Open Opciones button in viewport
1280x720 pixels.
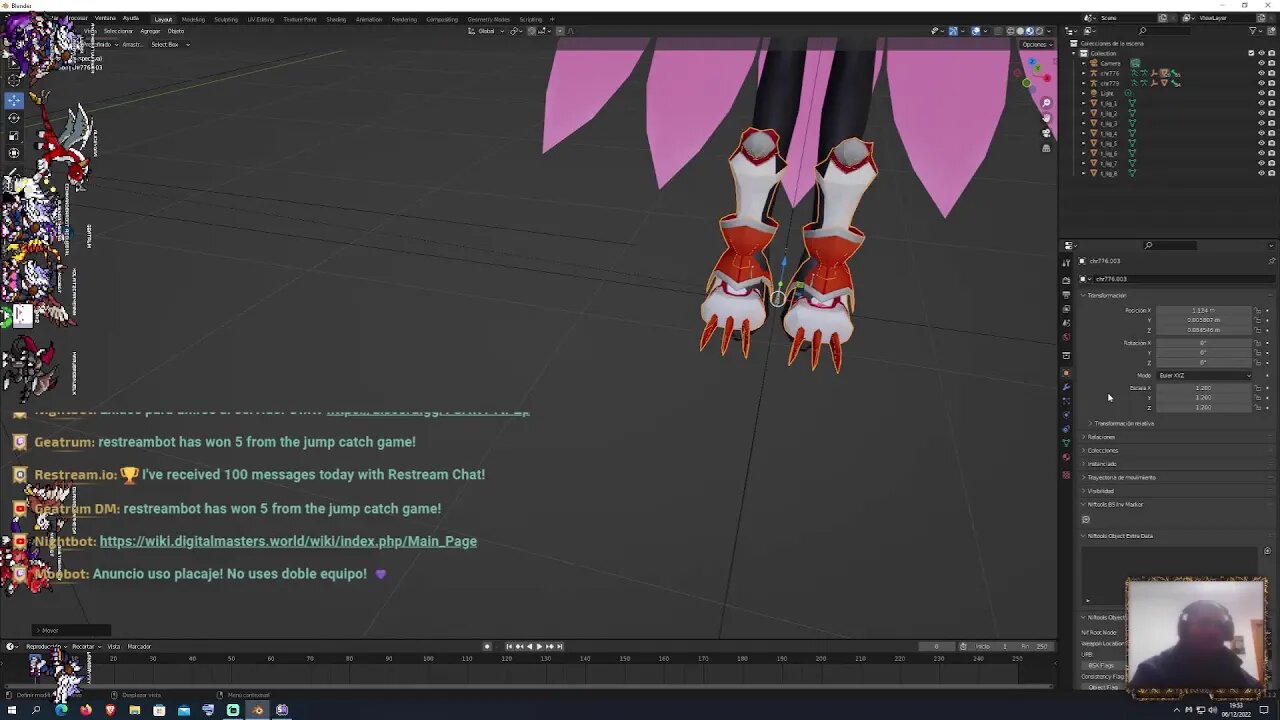click(x=1036, y=44)
